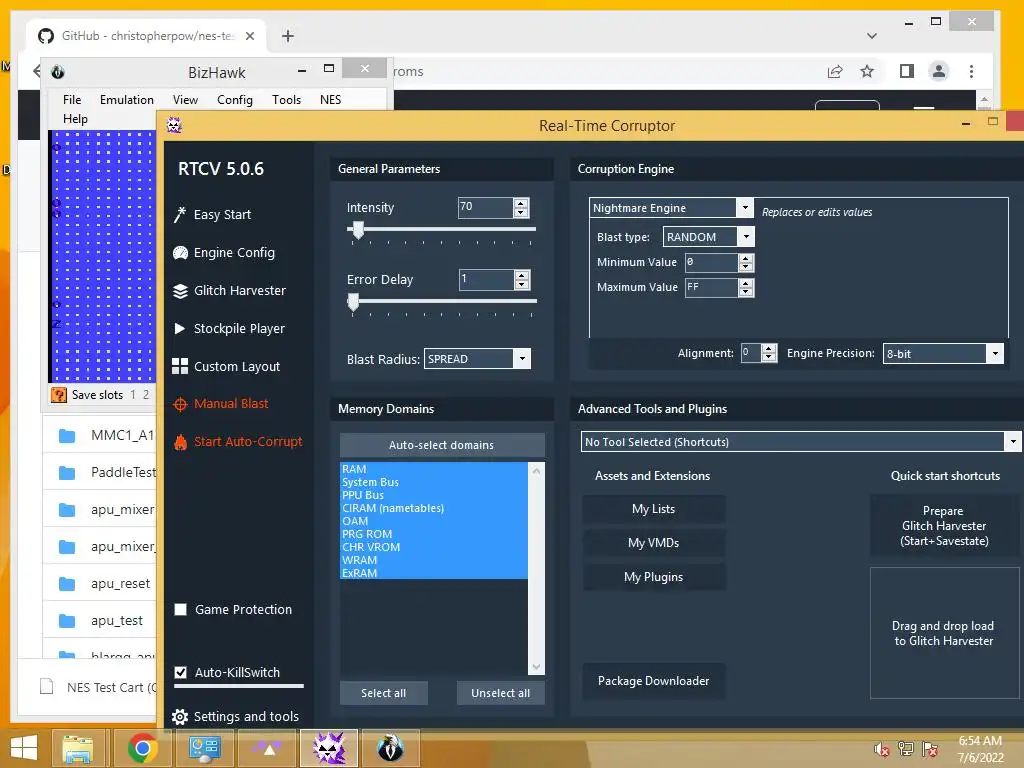This screenshot has height=768, width=1024.
Task: Click Chrome share page icon
Action: click(835, 71)
